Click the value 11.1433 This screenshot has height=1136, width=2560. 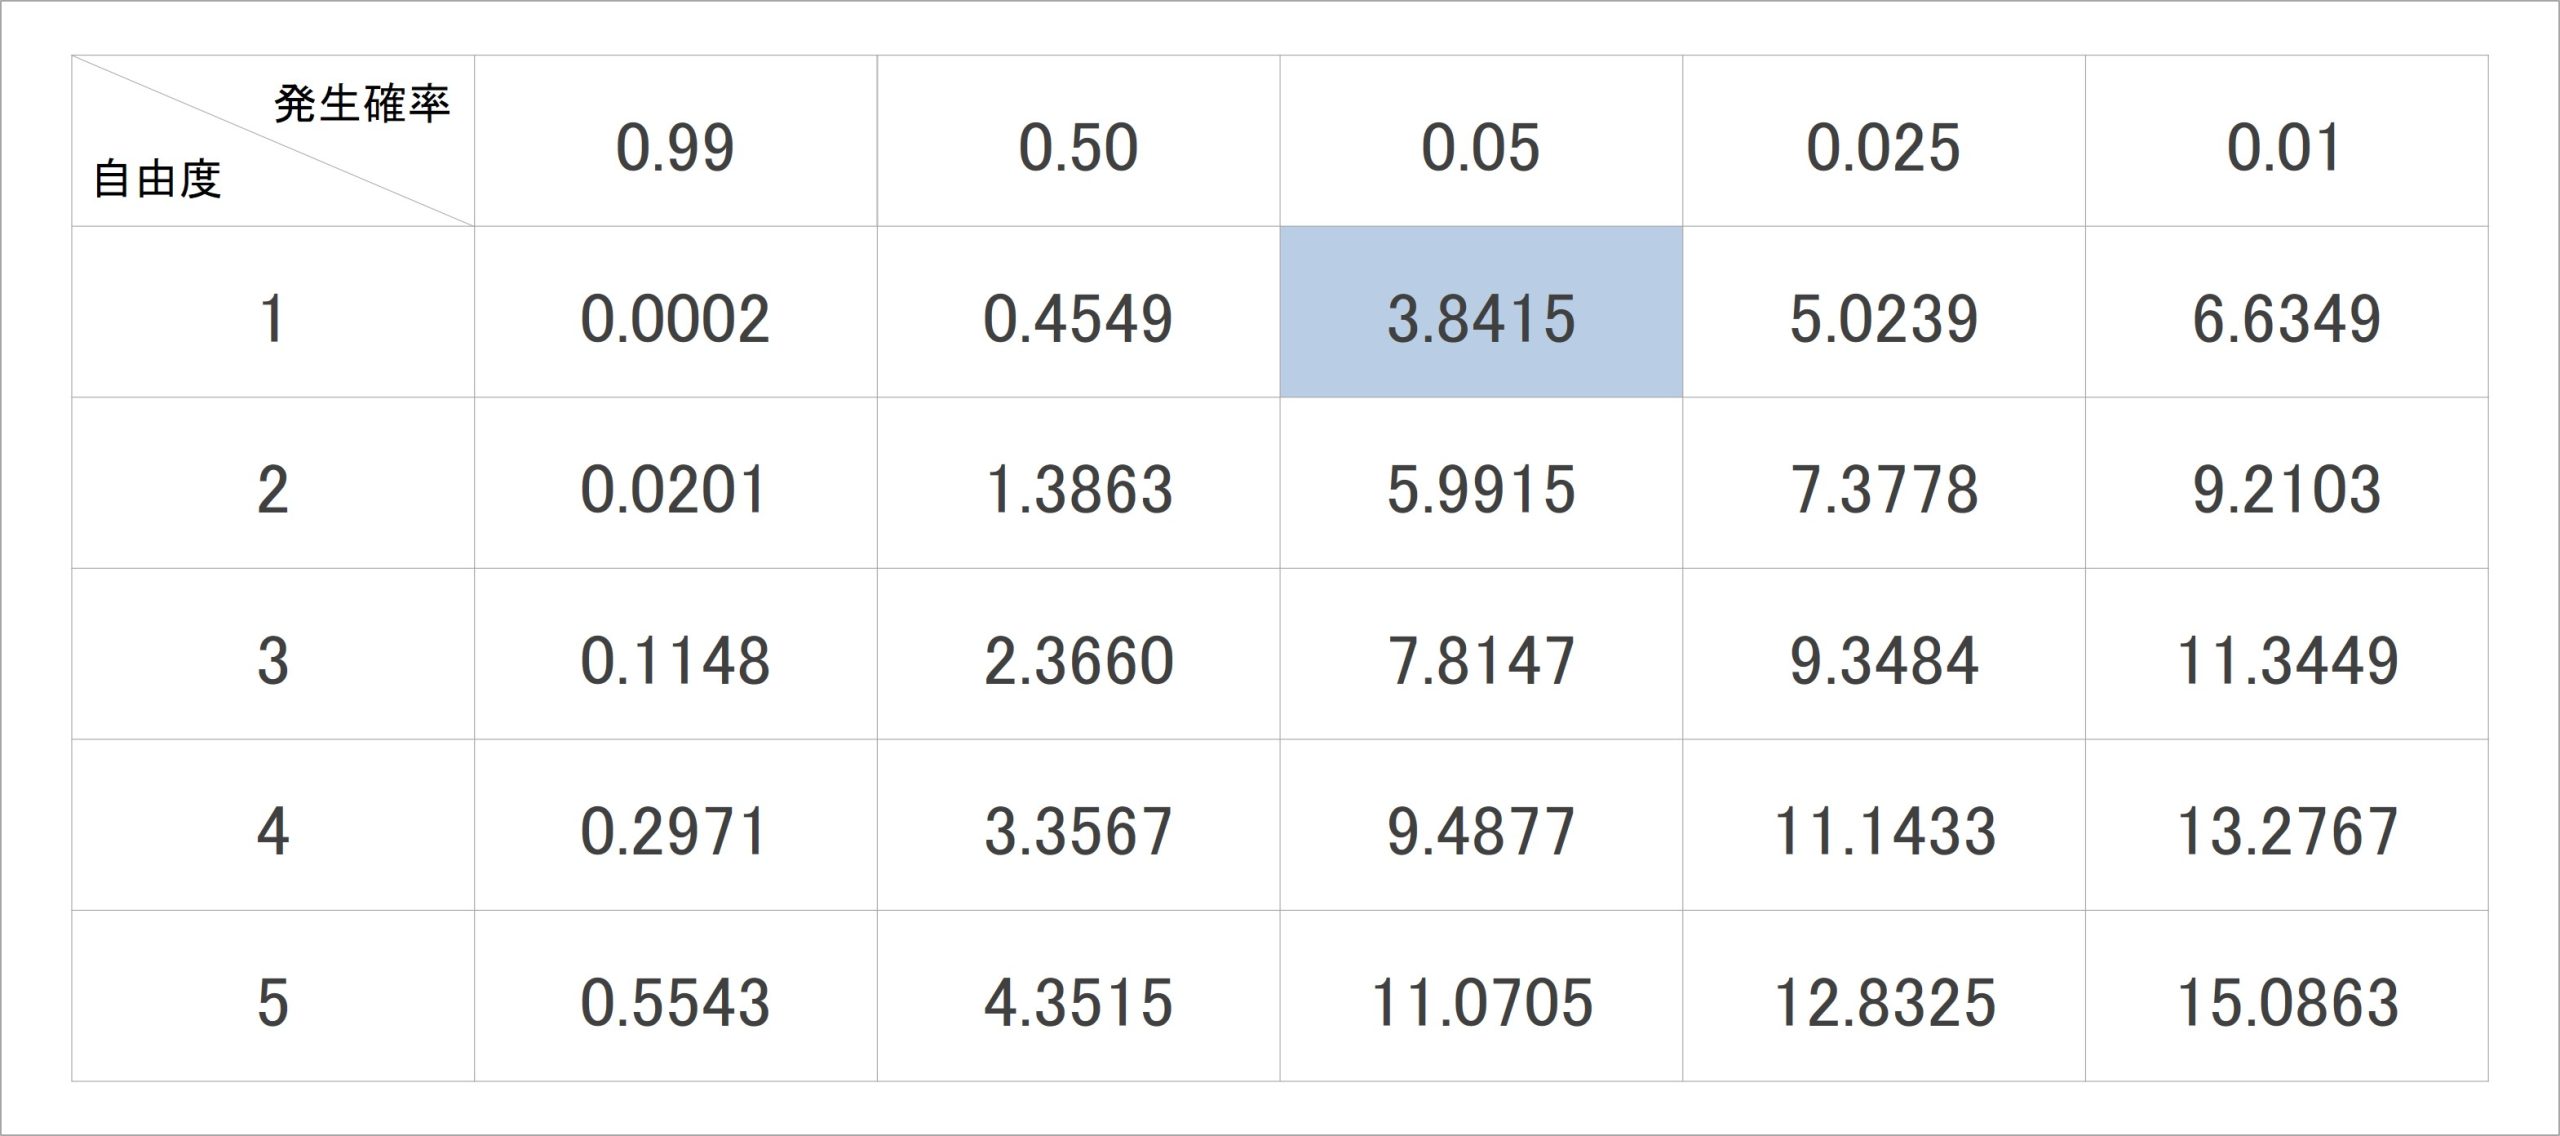coord(1884,825)
